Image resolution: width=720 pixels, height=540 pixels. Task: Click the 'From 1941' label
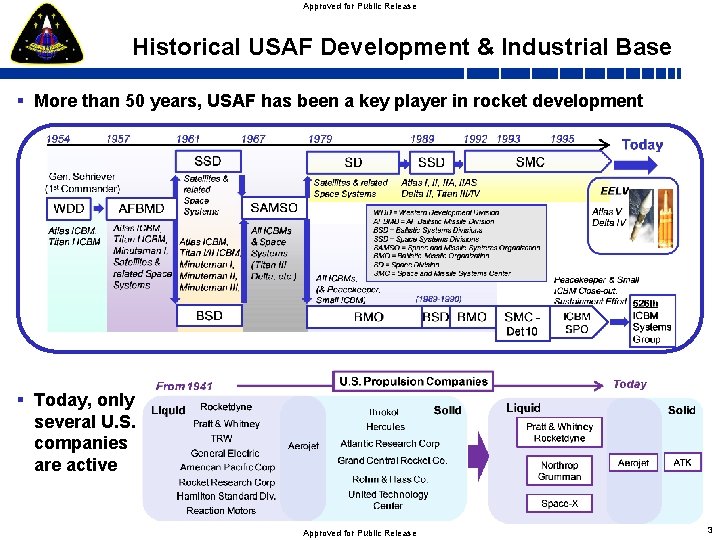click(x=184, y=386)
